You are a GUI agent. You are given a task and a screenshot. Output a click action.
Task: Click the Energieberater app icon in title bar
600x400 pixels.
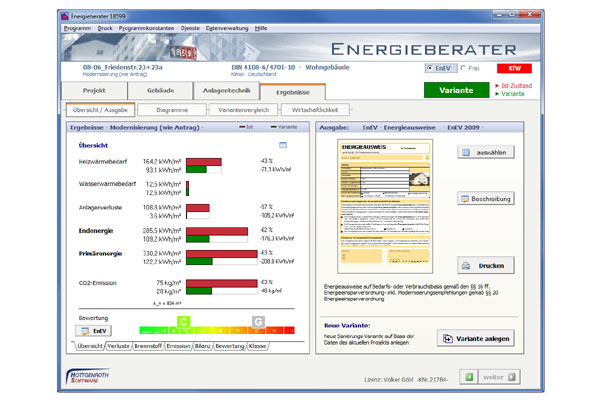pos(64,16)
